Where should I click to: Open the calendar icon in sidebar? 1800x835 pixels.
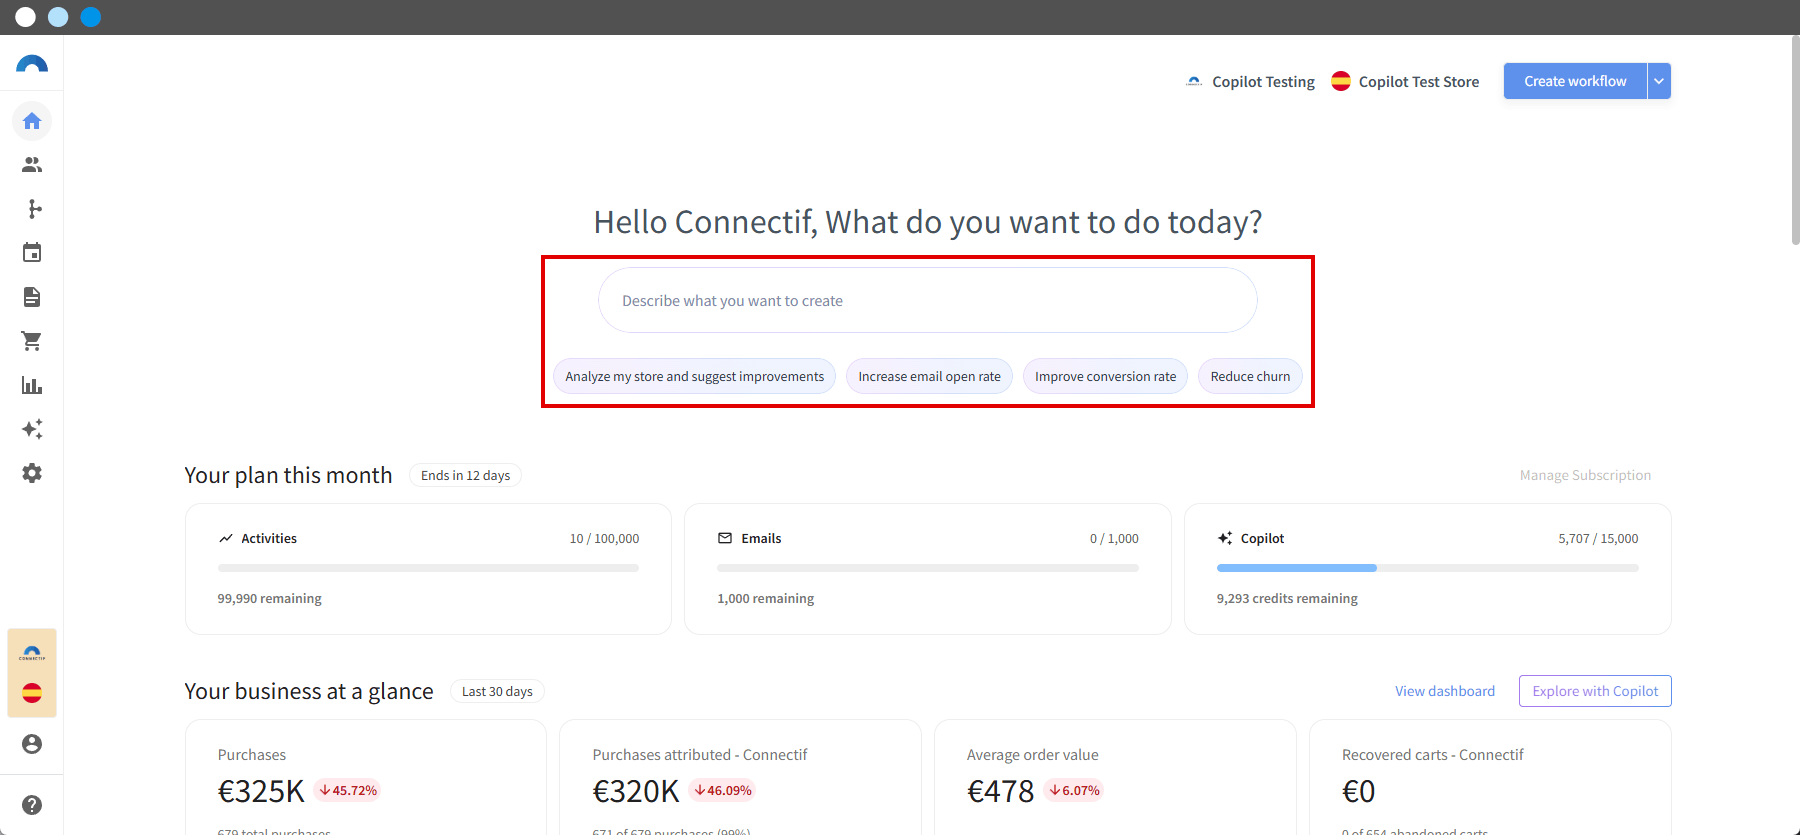[x=32, y=253]
